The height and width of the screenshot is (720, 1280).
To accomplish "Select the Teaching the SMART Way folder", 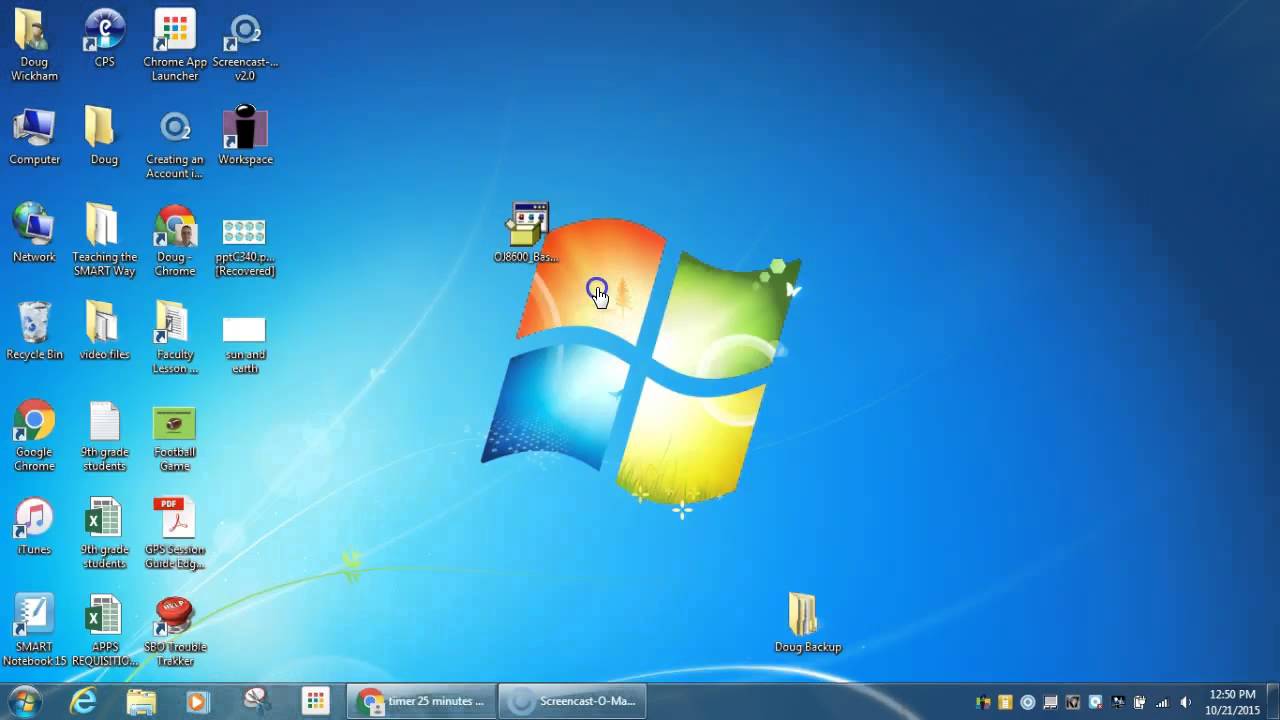I will click(104, 241).
